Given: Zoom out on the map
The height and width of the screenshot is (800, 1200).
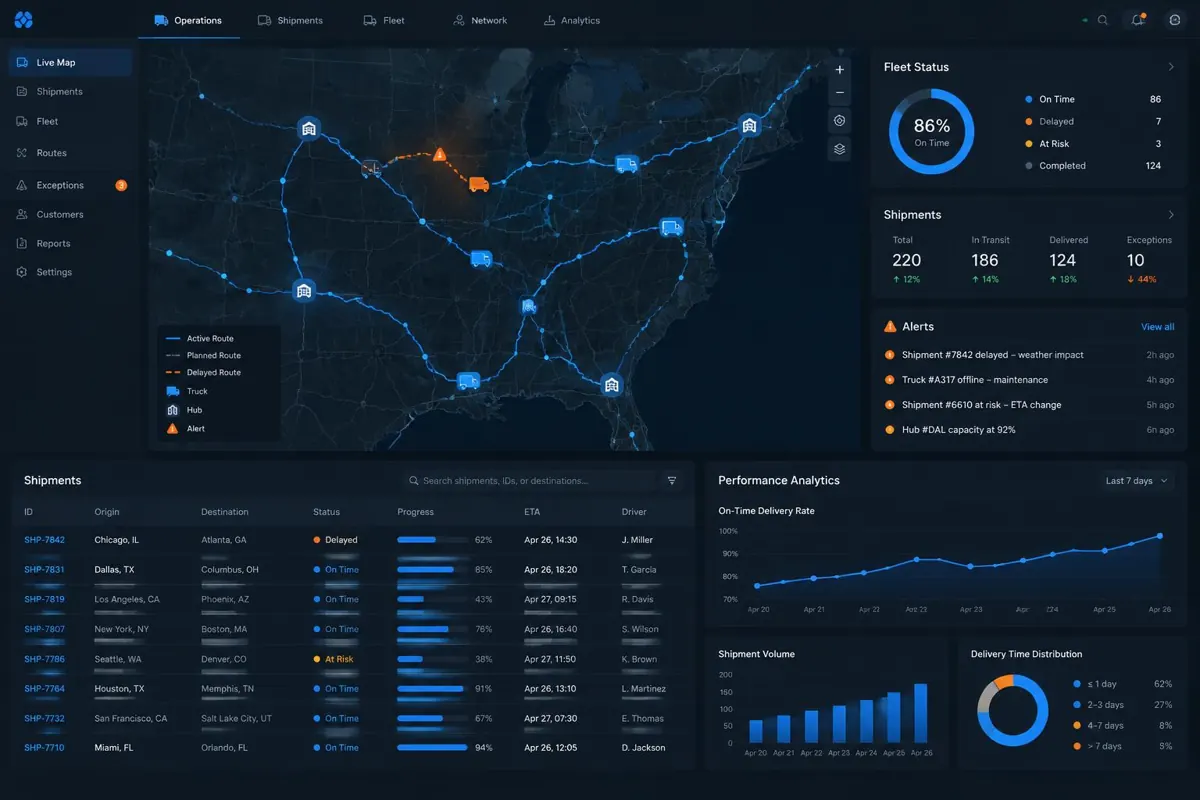Looking at the screenshot, I should click(840, 93).
